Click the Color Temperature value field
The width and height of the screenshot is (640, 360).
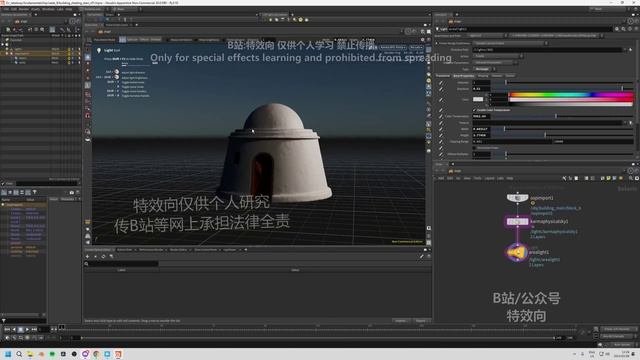click(x=481, y=116)
